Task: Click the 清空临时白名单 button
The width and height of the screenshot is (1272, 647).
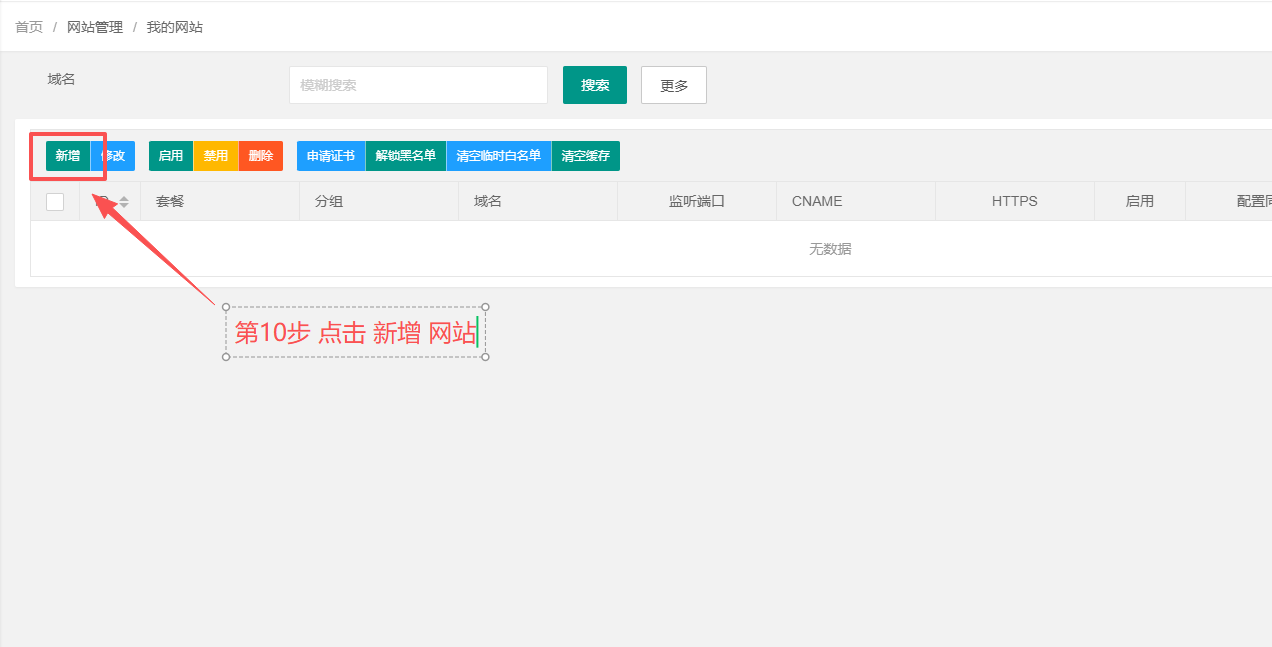Action: pyautogui.click(x=498, y=156)
